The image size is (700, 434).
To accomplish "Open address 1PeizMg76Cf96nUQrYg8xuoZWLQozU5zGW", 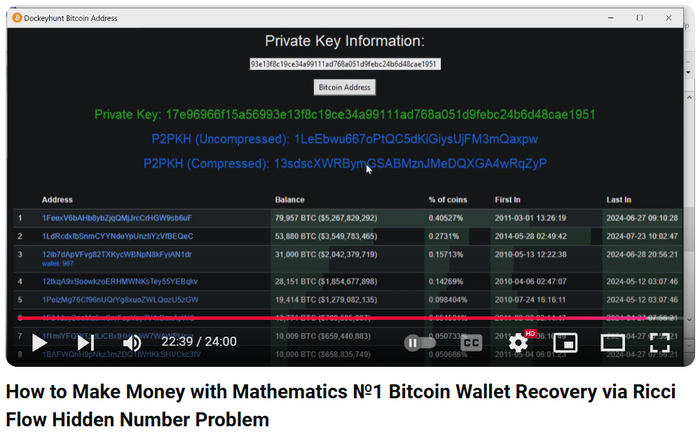I will tap(121, 300).
